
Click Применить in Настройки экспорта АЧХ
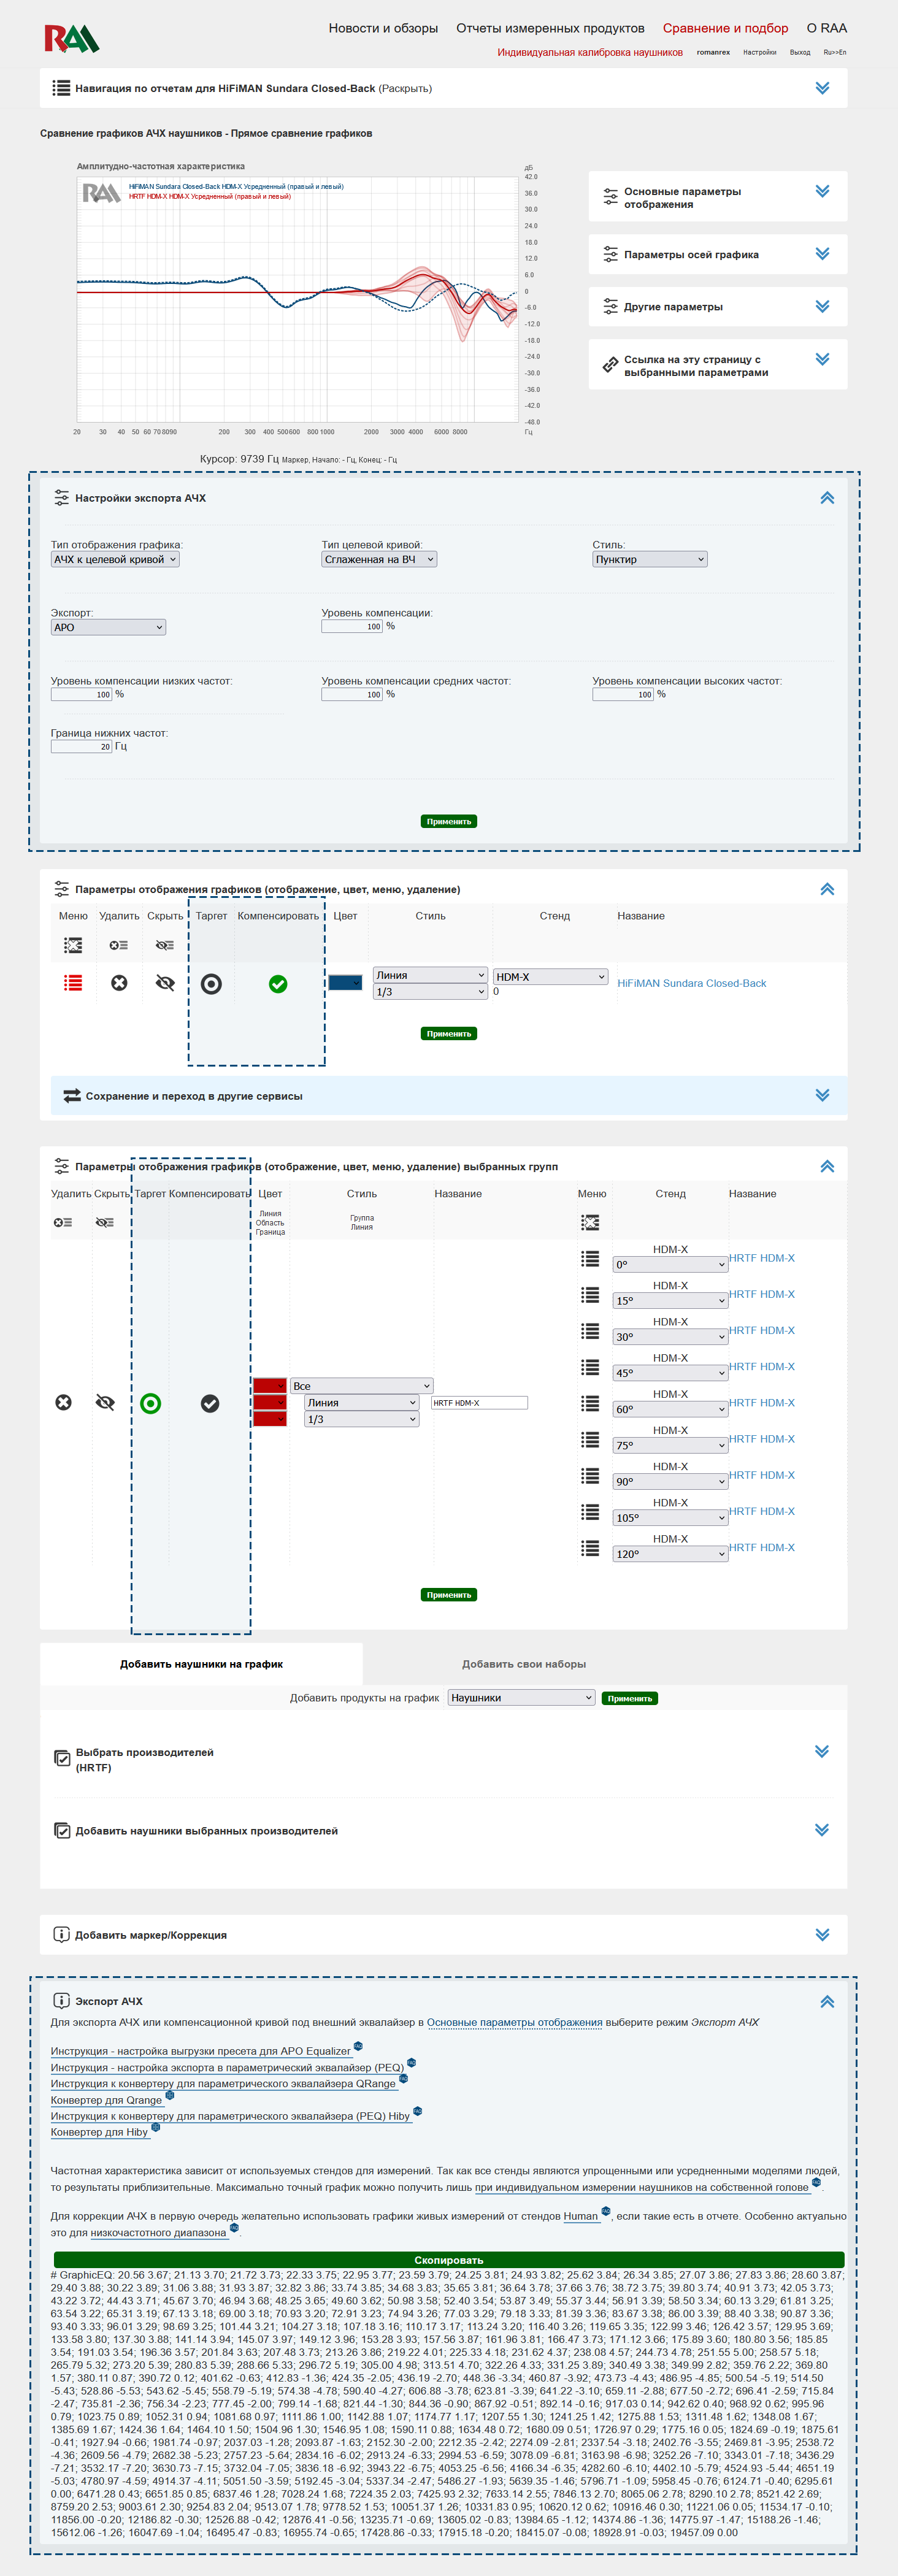pos(449,821)
